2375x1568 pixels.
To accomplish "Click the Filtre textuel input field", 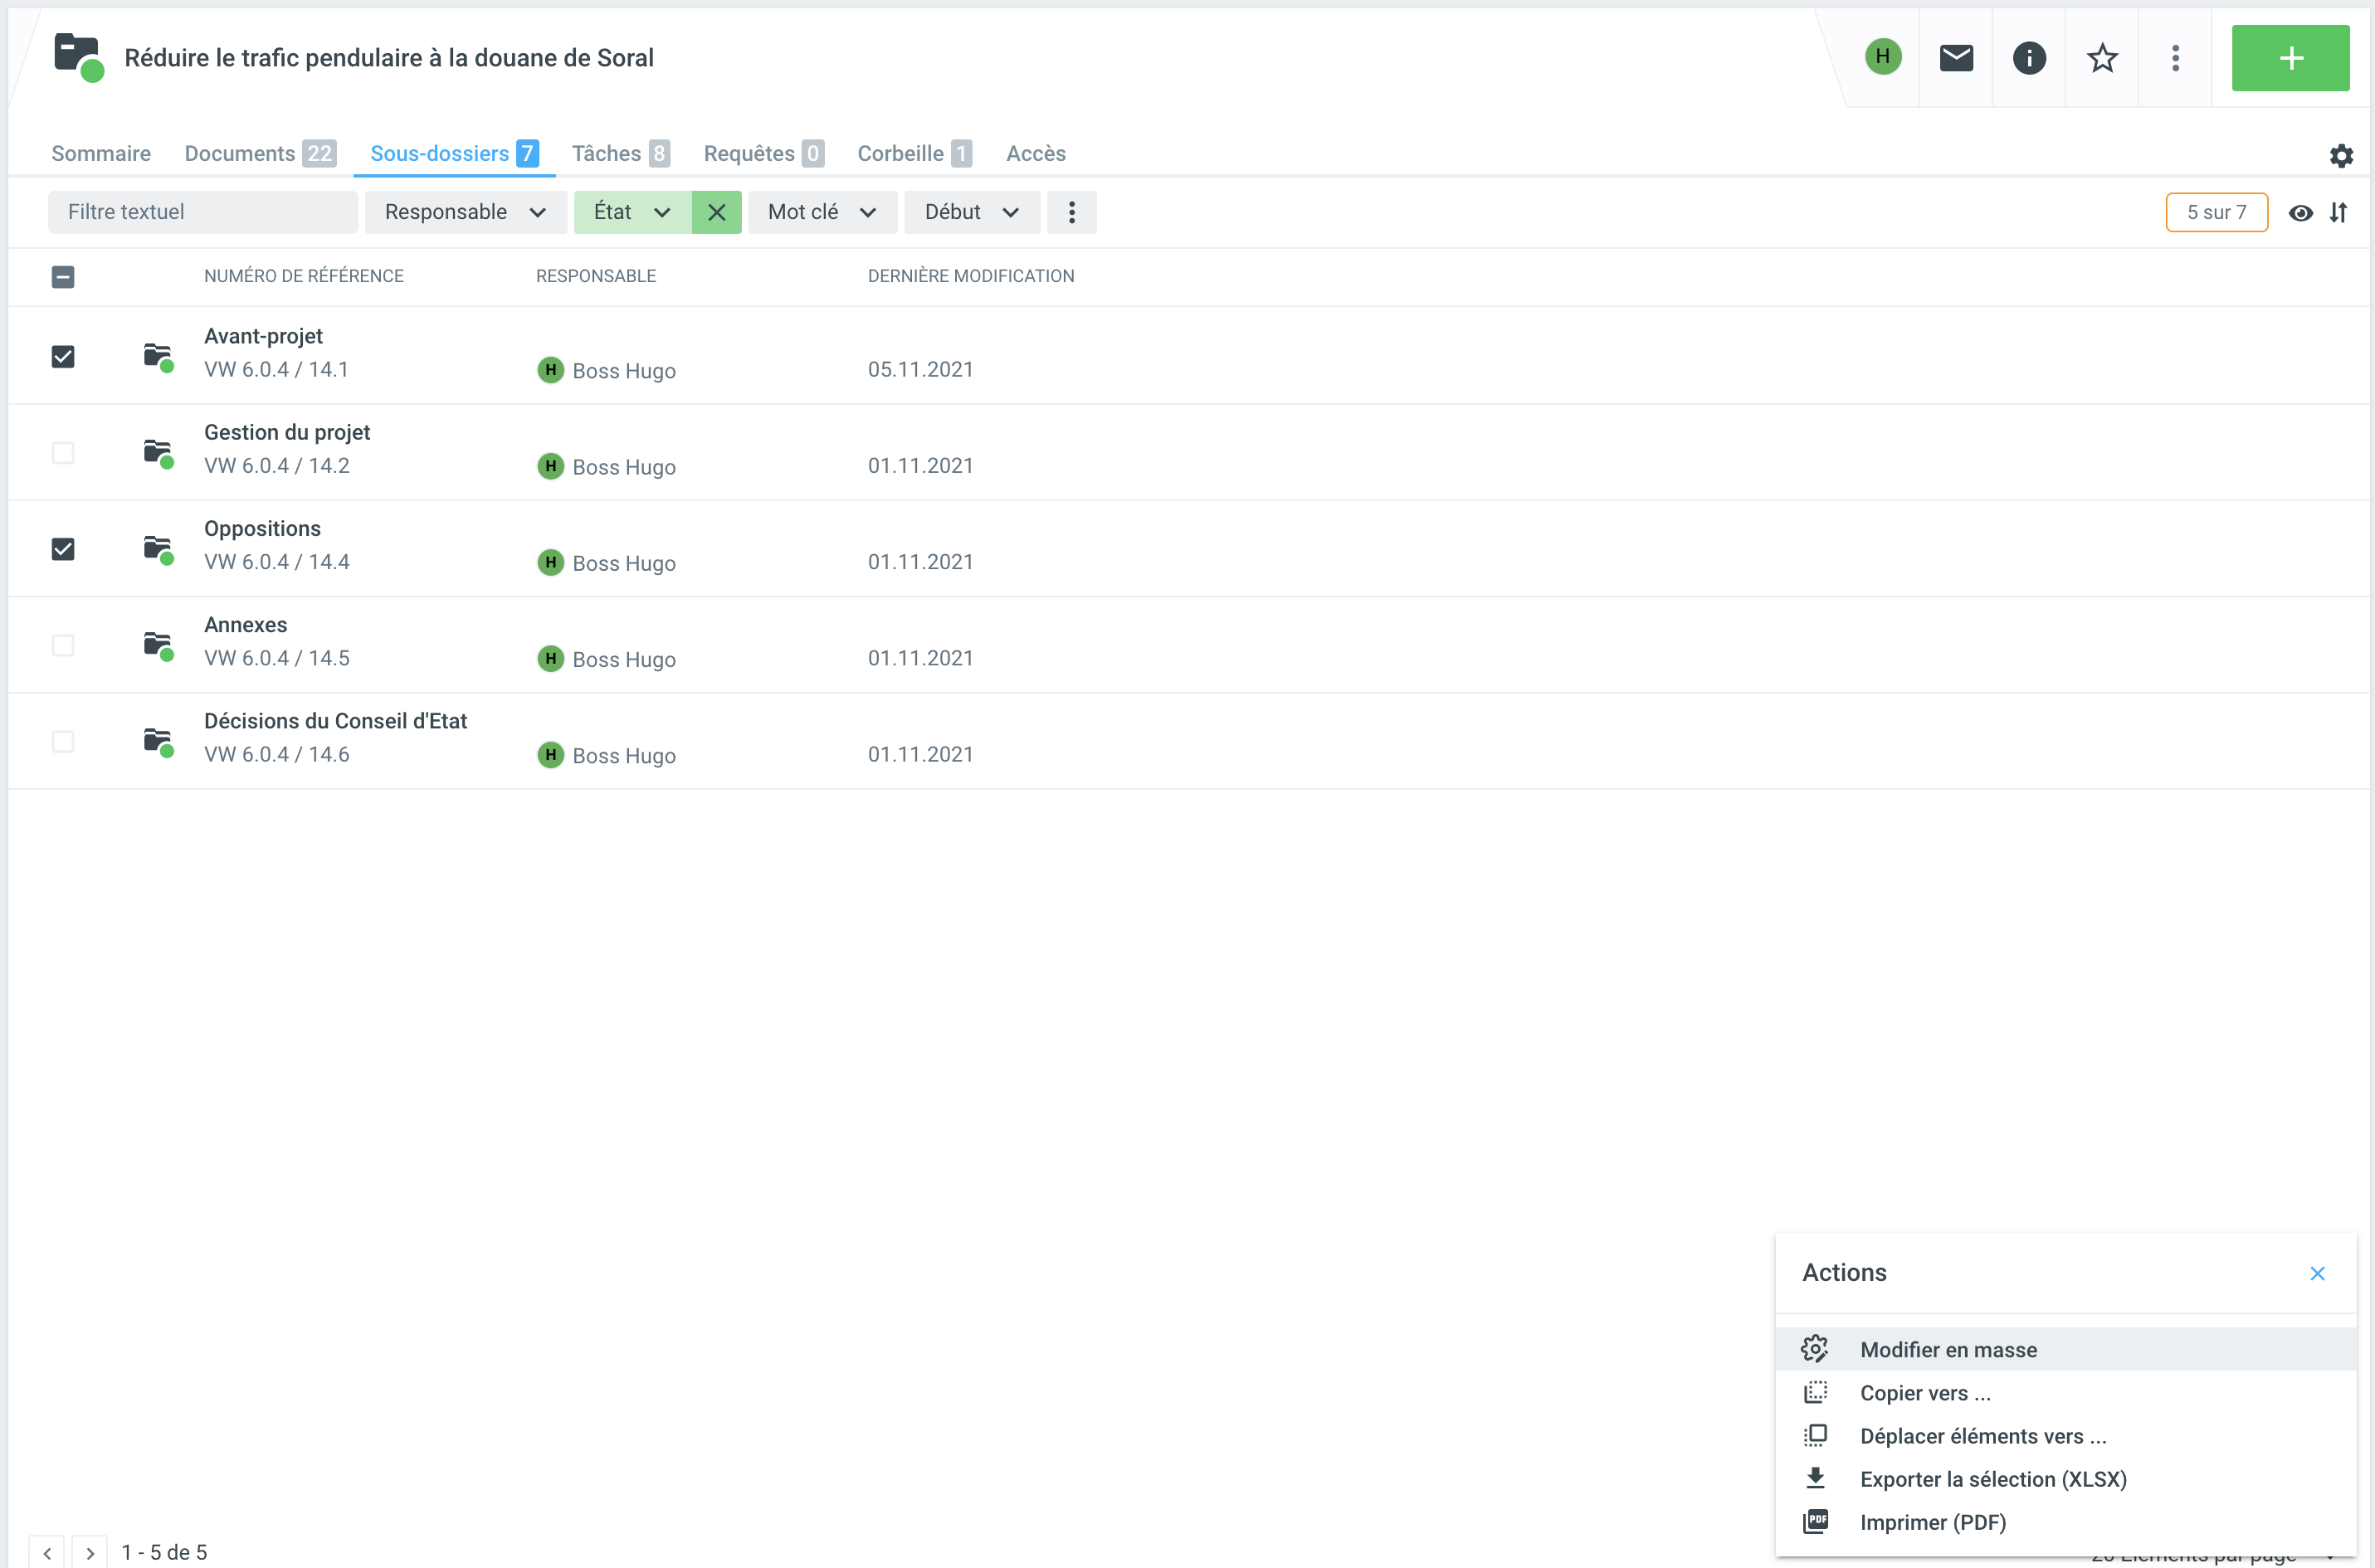I will coord(202,212).
